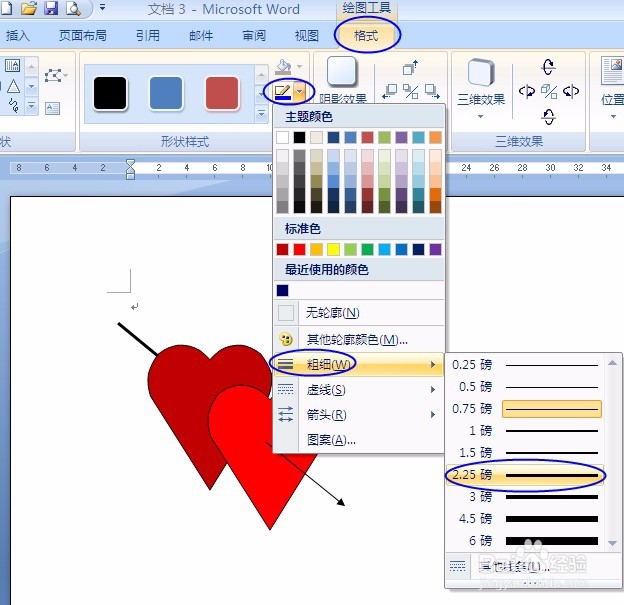Select 1 磅 line weight
This screenshot has height=605, width=624.
[525, 431]
